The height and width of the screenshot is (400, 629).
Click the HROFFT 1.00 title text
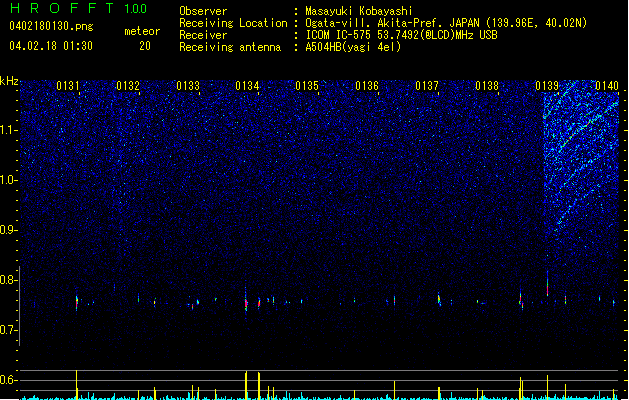(x=79, y=8)
